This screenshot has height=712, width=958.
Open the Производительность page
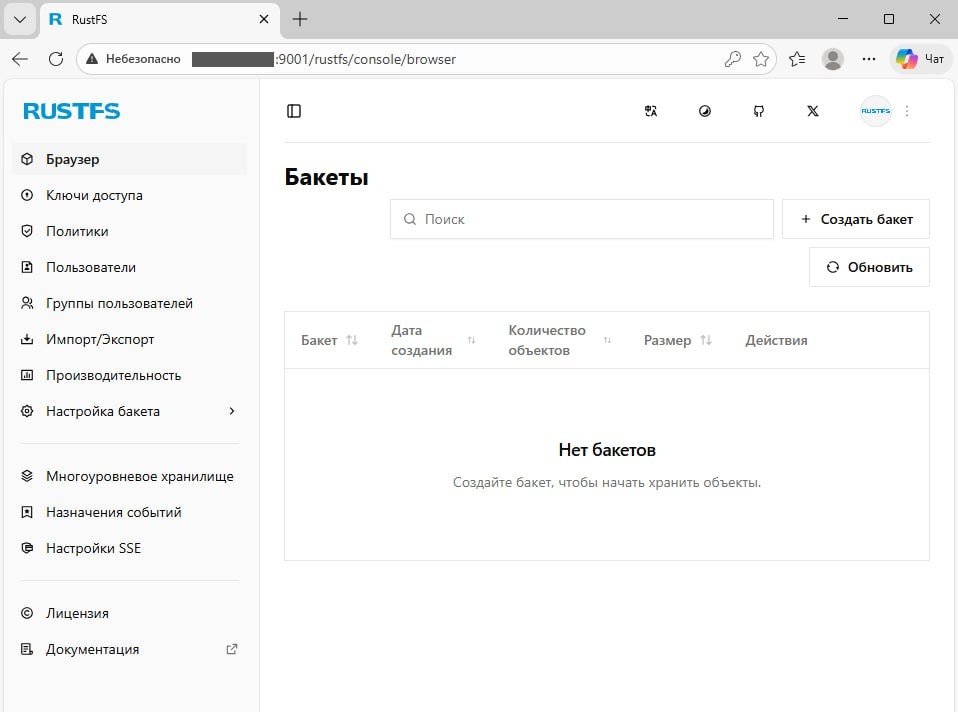coord(130,375)
